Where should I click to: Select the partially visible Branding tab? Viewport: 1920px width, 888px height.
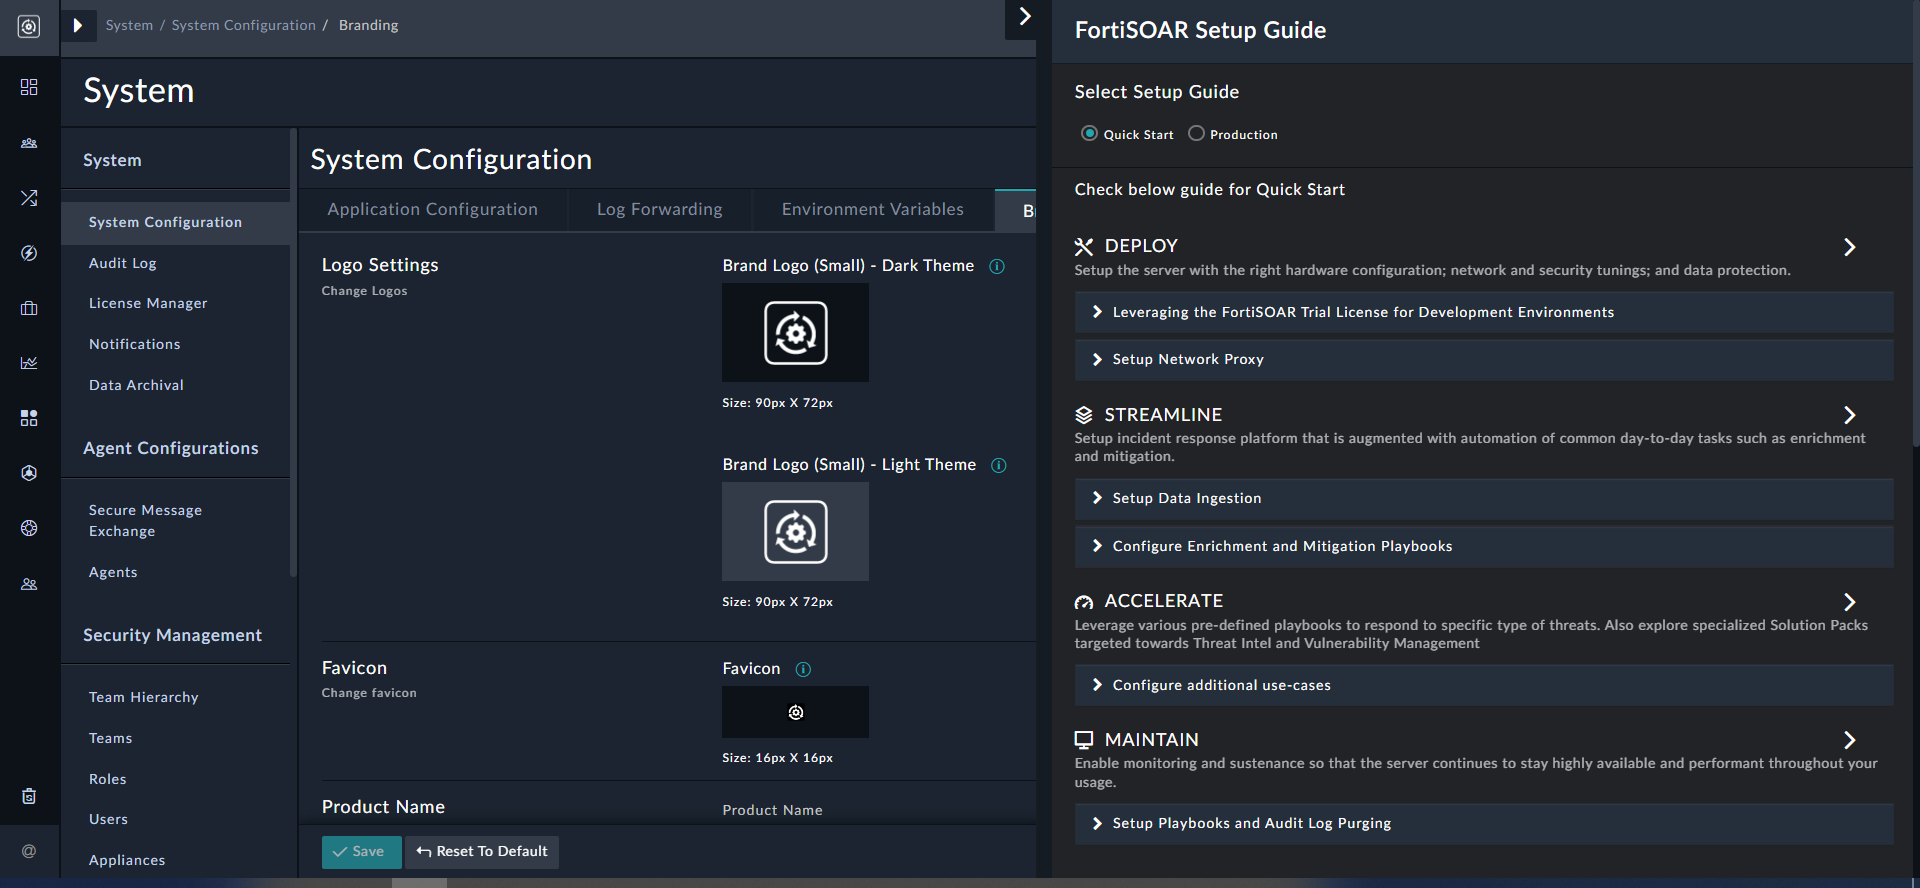[1016, 211]
